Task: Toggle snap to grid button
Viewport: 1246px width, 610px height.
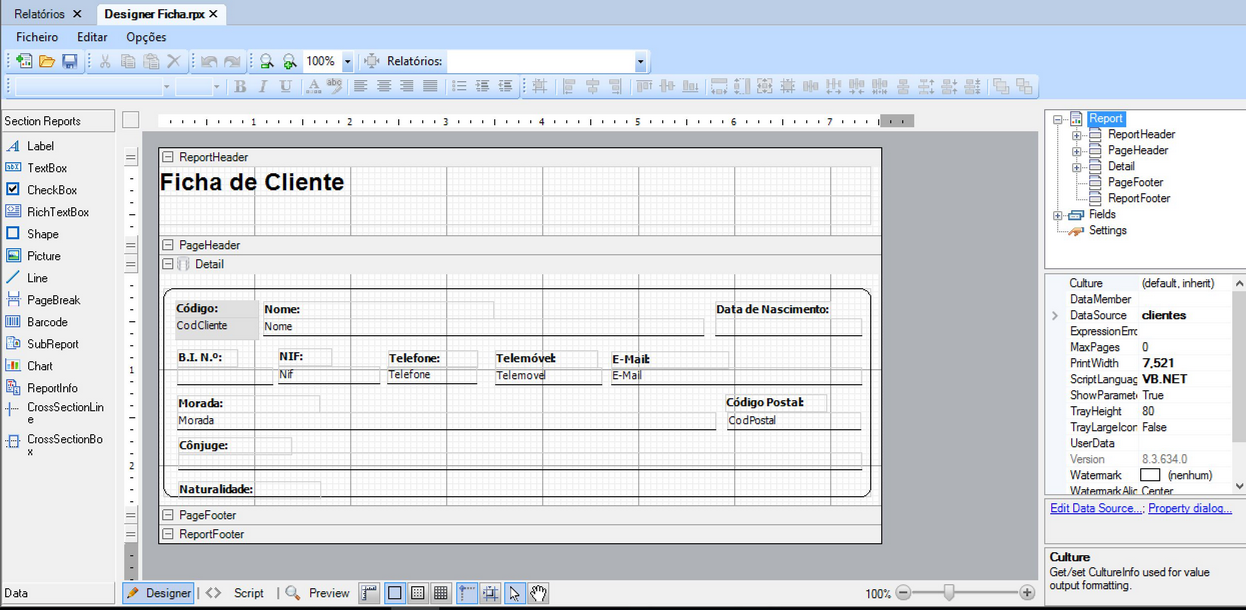Action: click(490, 593)
